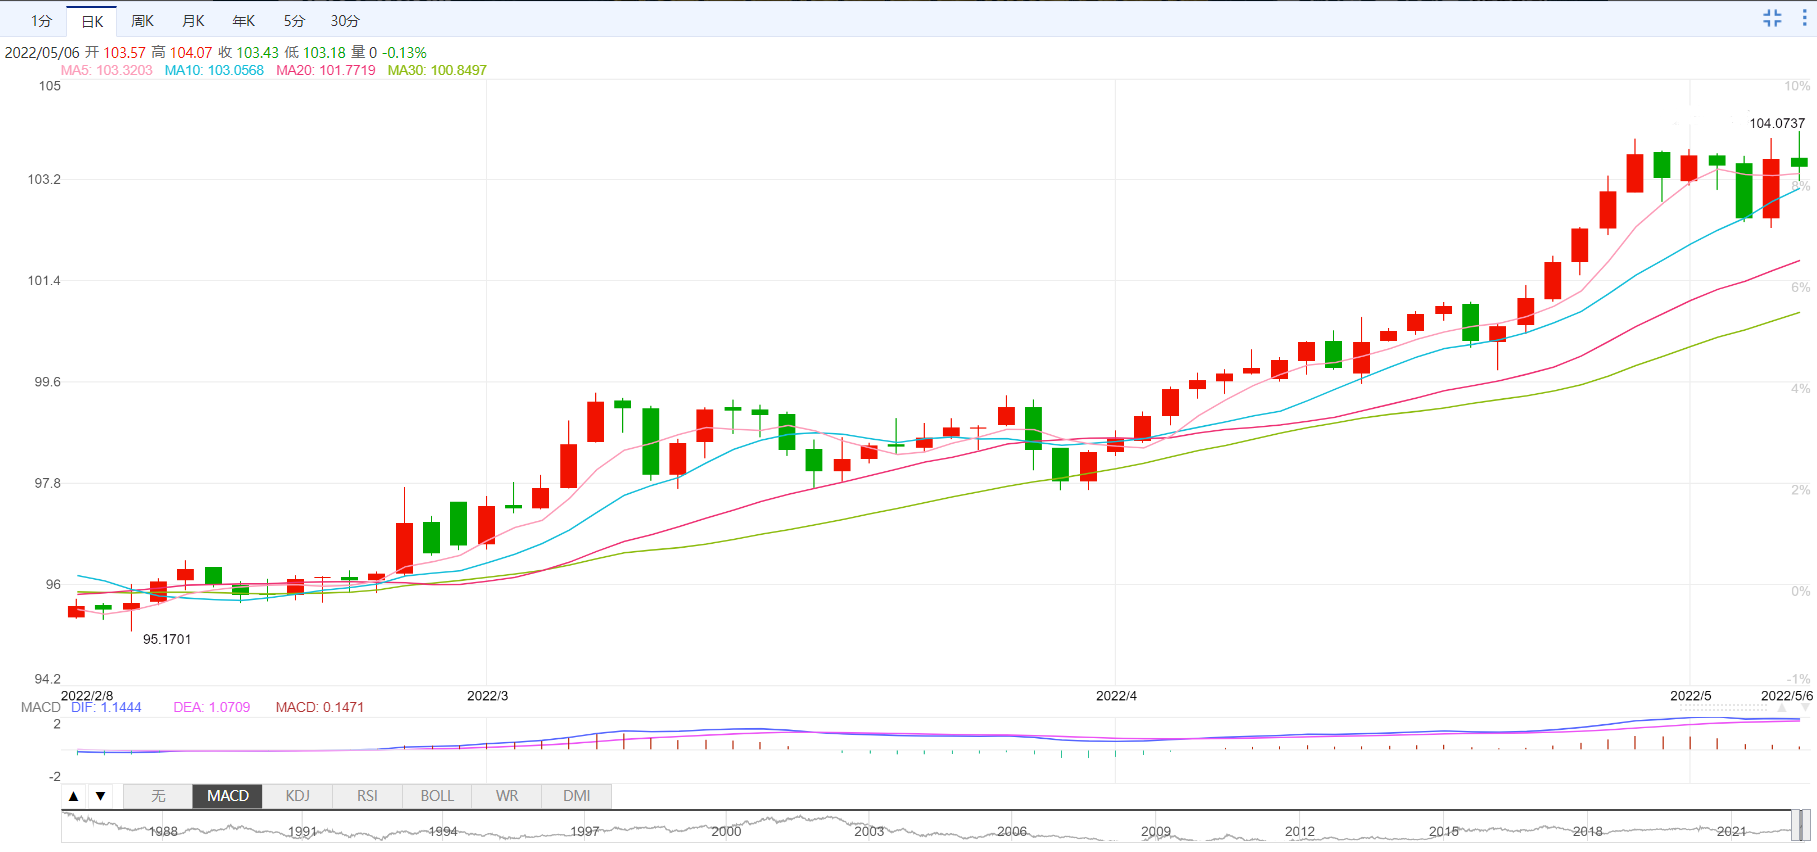
Task: Switch to the 年K yearly tab
Action: tap(243, 21)
